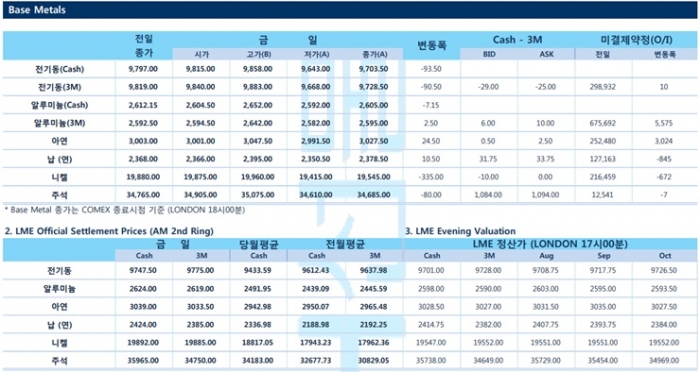Select the cell showing 2,612.15

click(x=143, y=105)
